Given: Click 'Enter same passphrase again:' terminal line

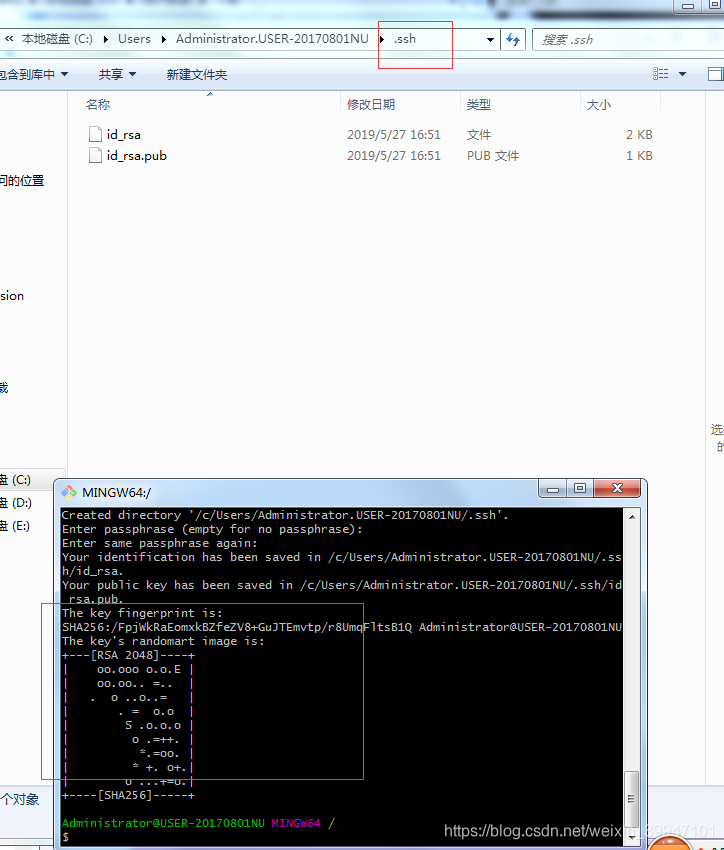Looking at the screenshot, I should tap(160, 543).
